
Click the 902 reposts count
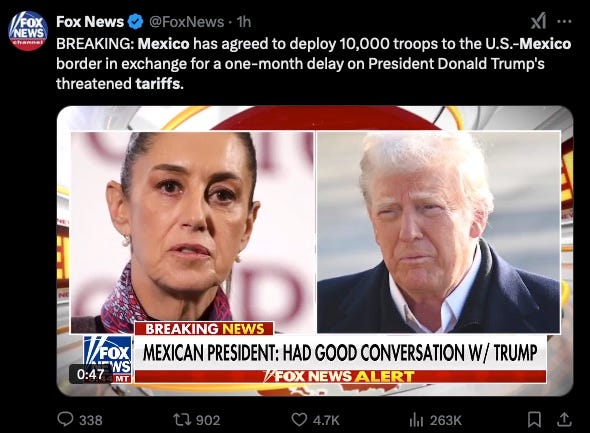(208, 420)
